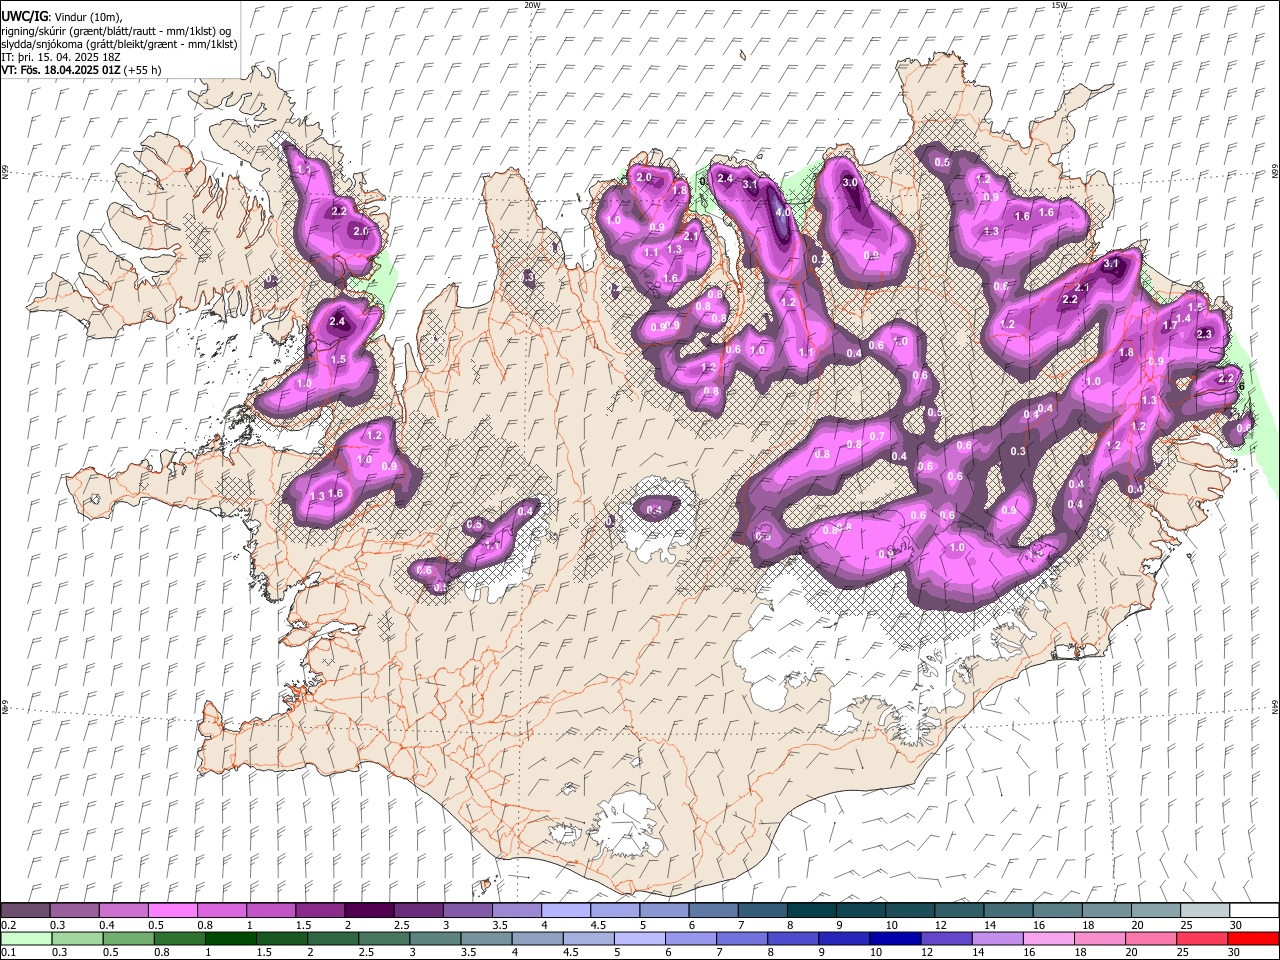Click the 15W longitude label
Screen dimensions: 1280x960
(1060, 5)
